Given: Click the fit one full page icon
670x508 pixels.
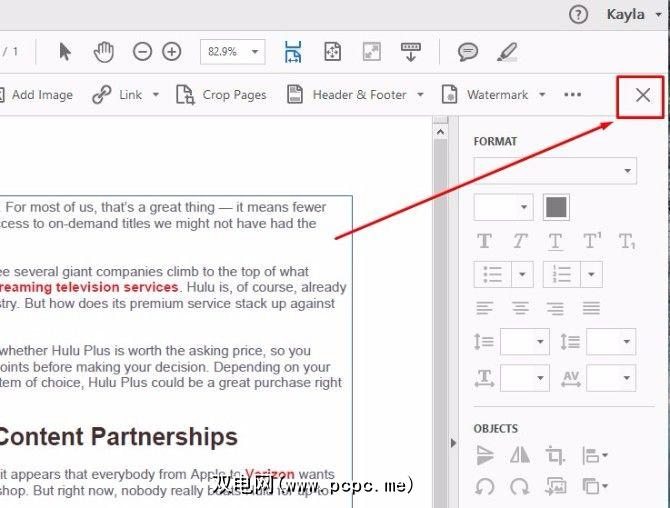Looking at the screenshot, I should (x=332, y=52).
